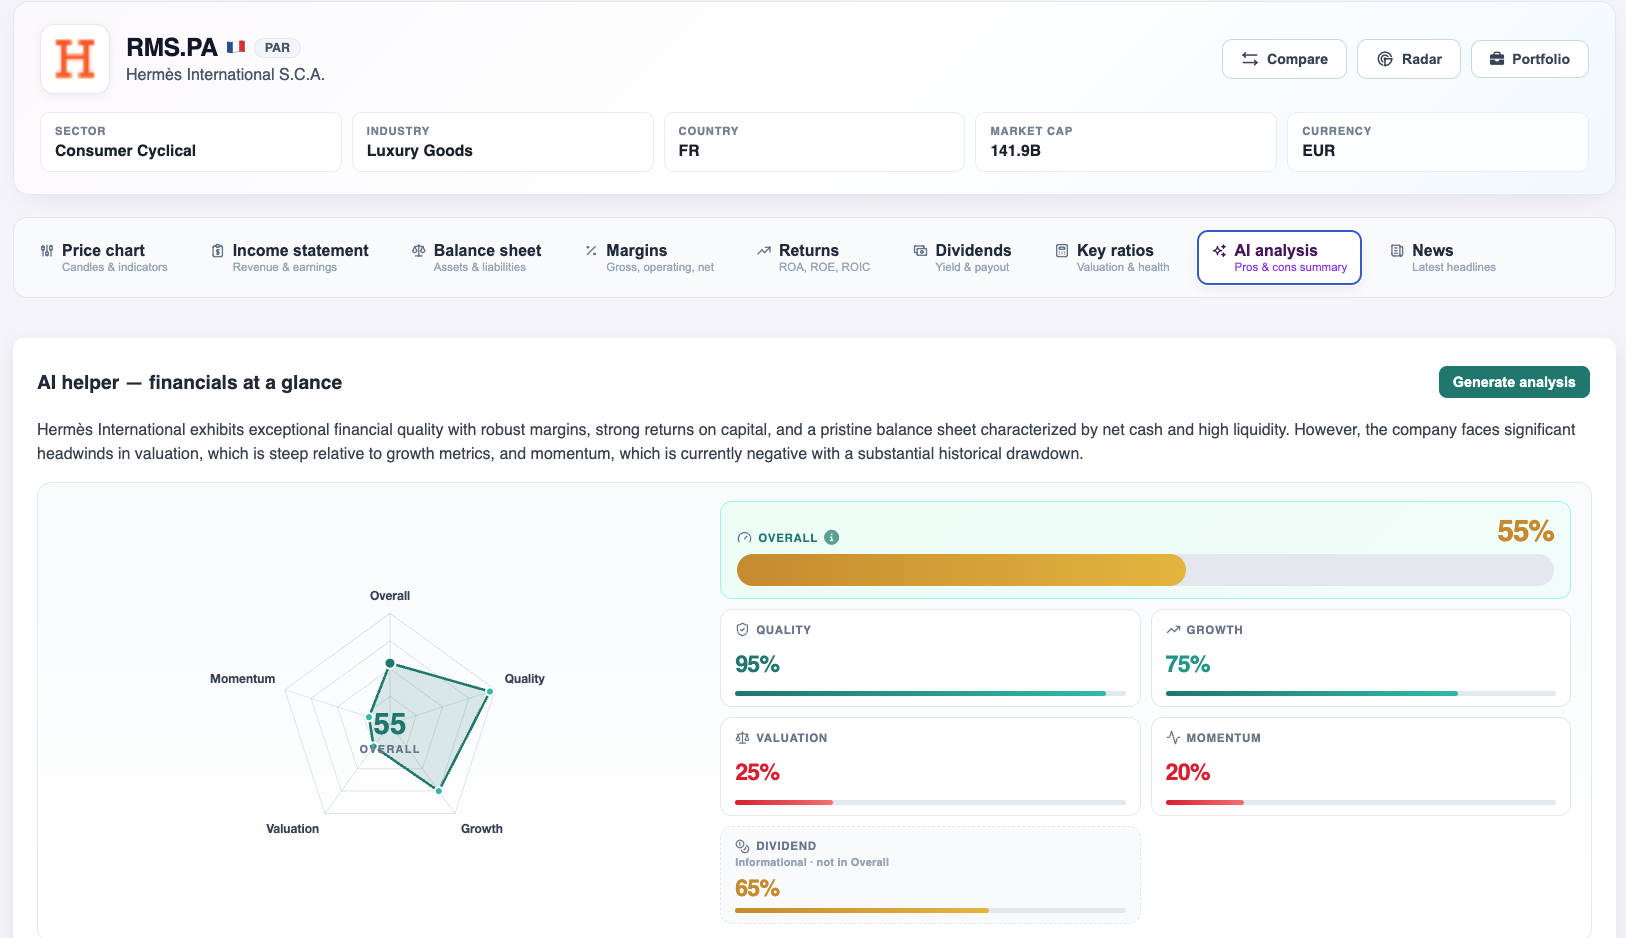Click the 55 overall score in radar chart
The height and width of the screenshot is (938, 1626).
[x=390, y=724]
